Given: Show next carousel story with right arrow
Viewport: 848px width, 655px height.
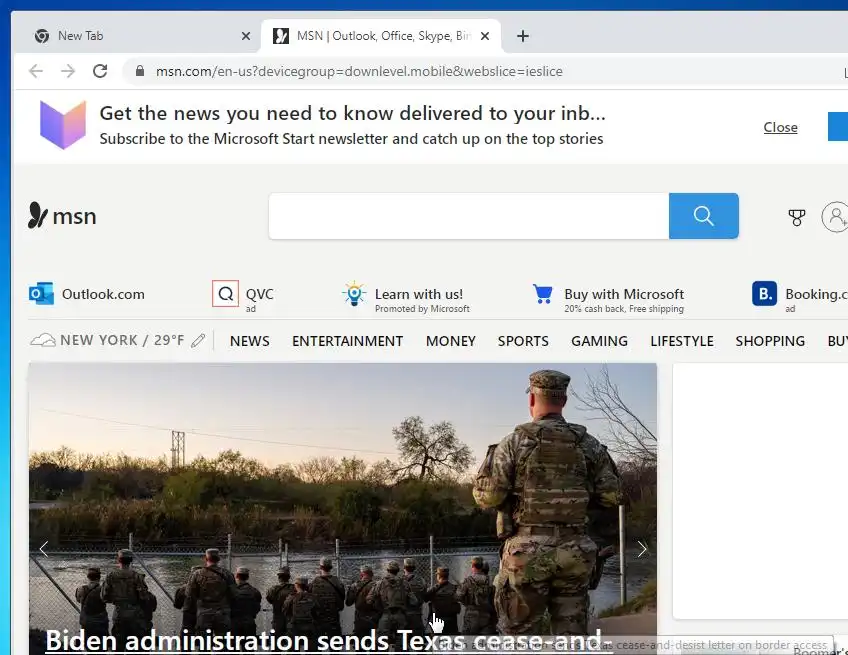Looking at the screenshot, I should point(641,549).
